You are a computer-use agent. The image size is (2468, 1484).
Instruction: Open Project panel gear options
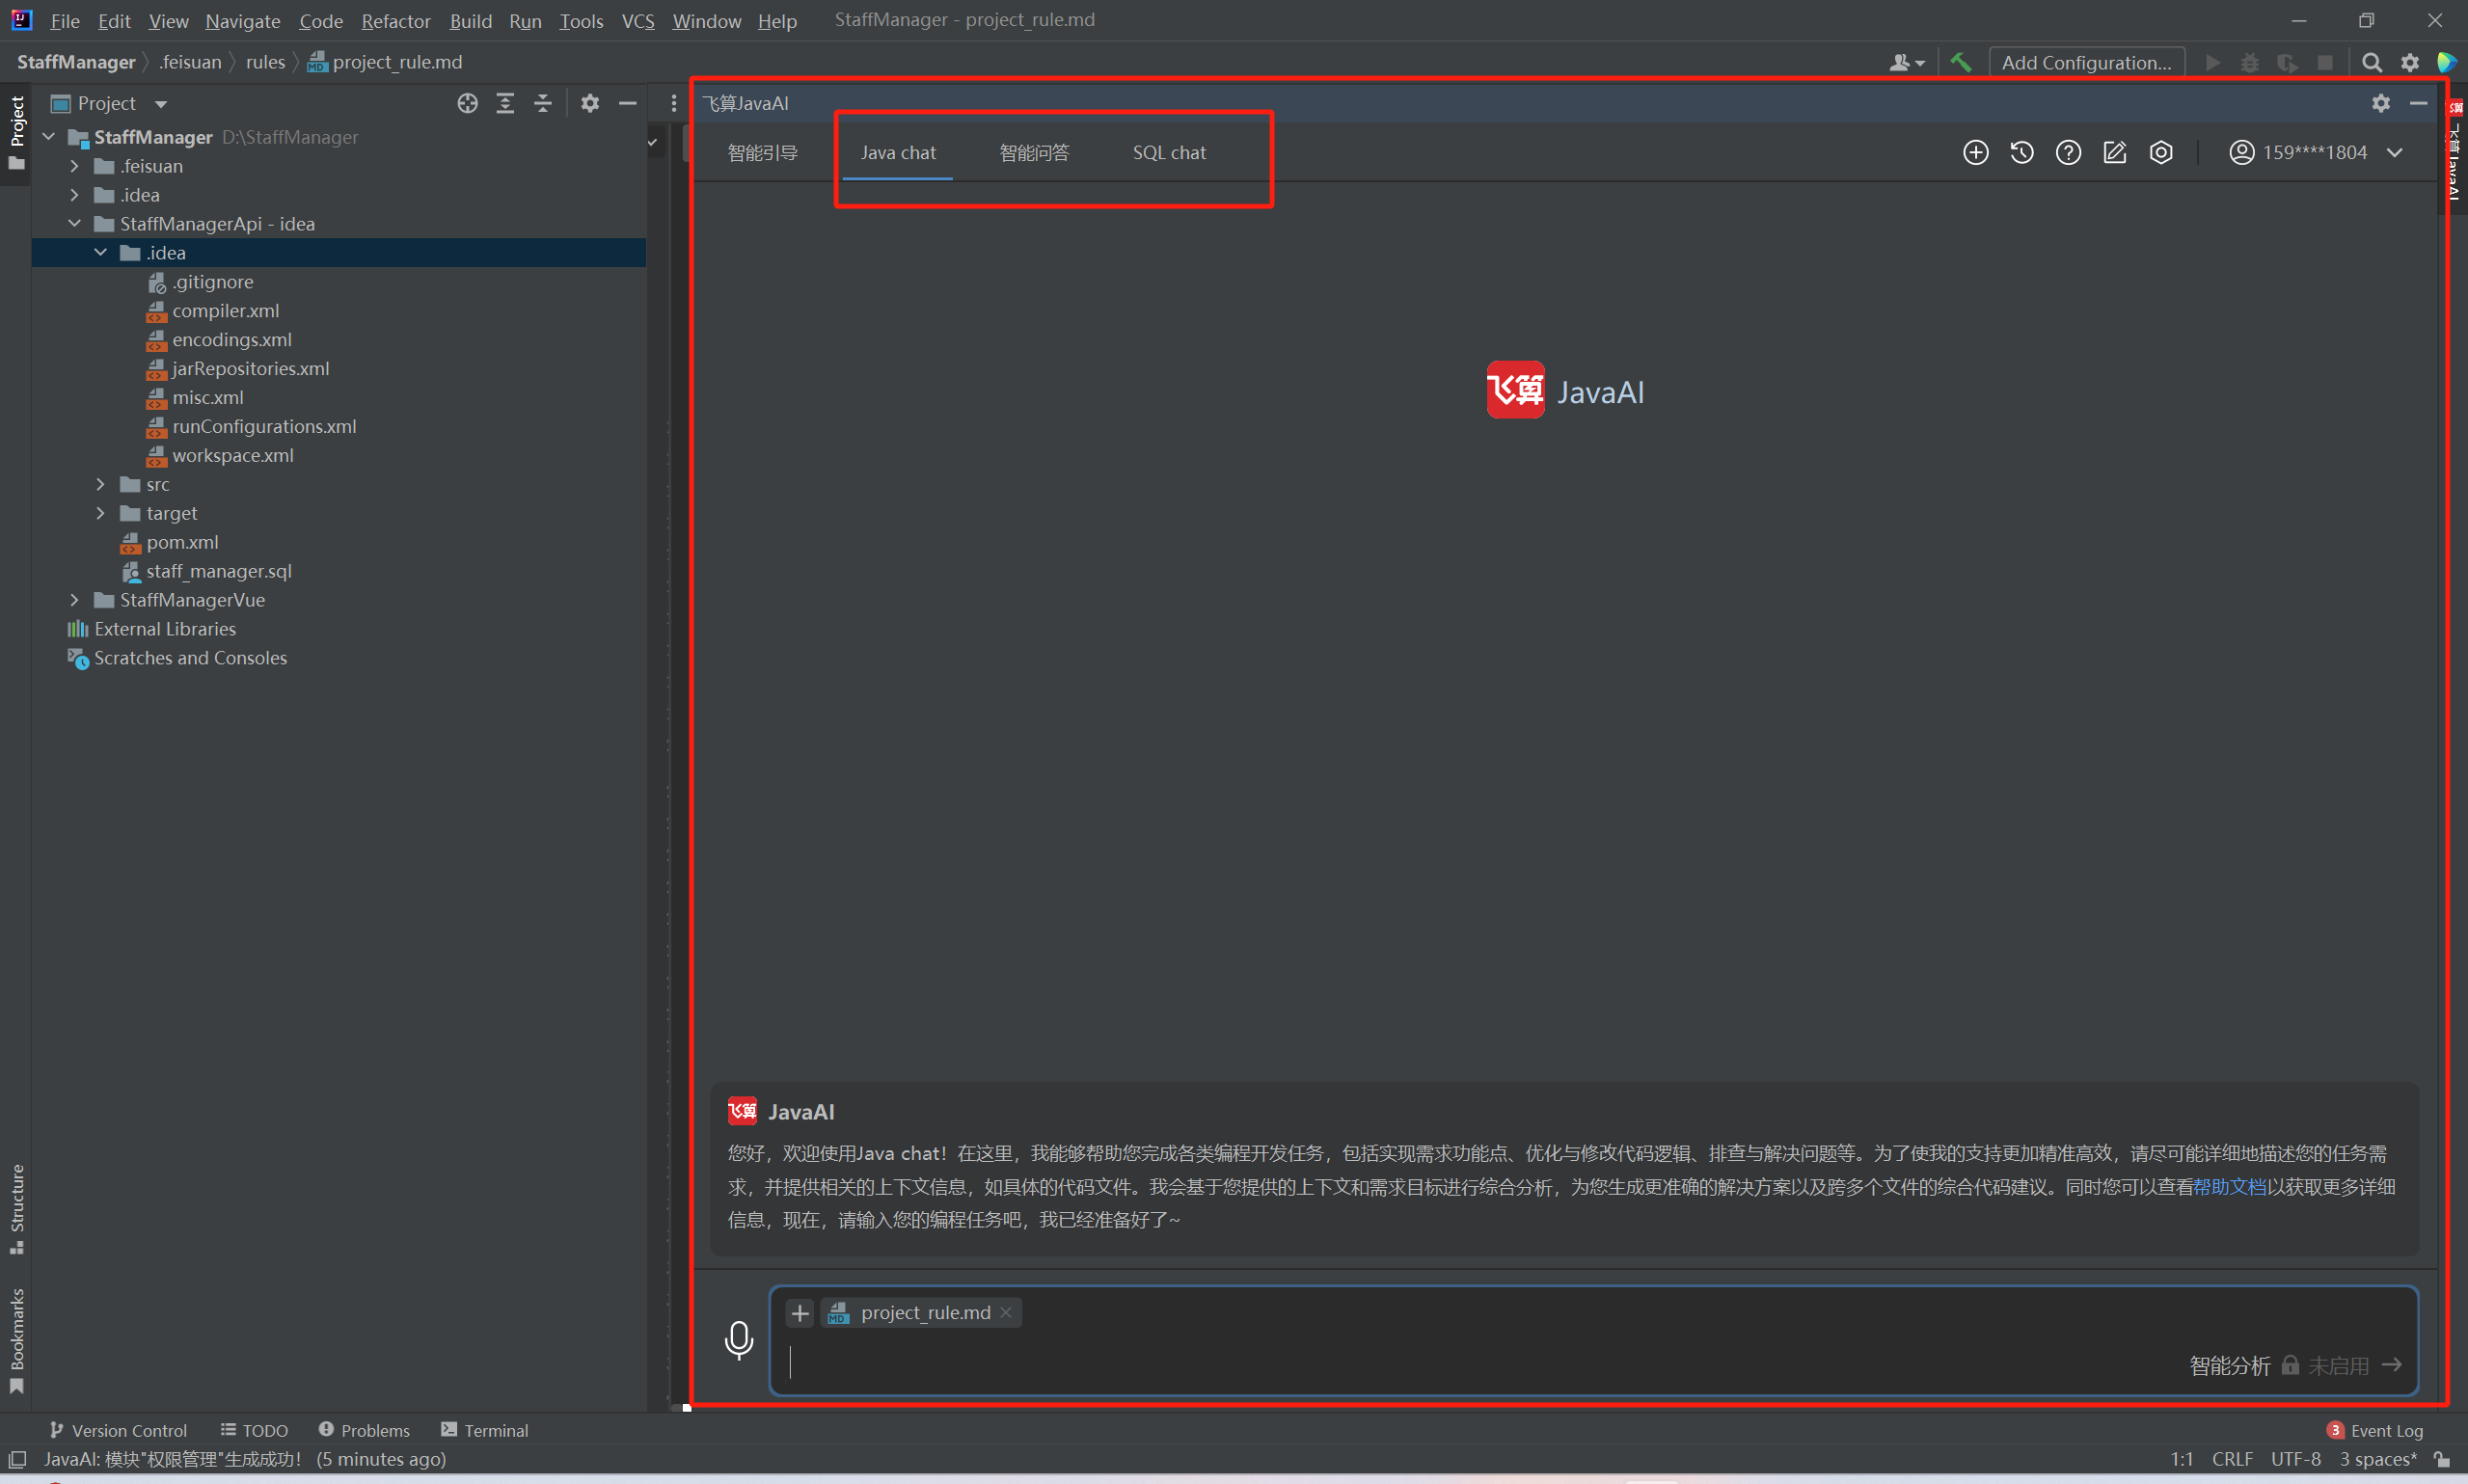coord(590,103)
